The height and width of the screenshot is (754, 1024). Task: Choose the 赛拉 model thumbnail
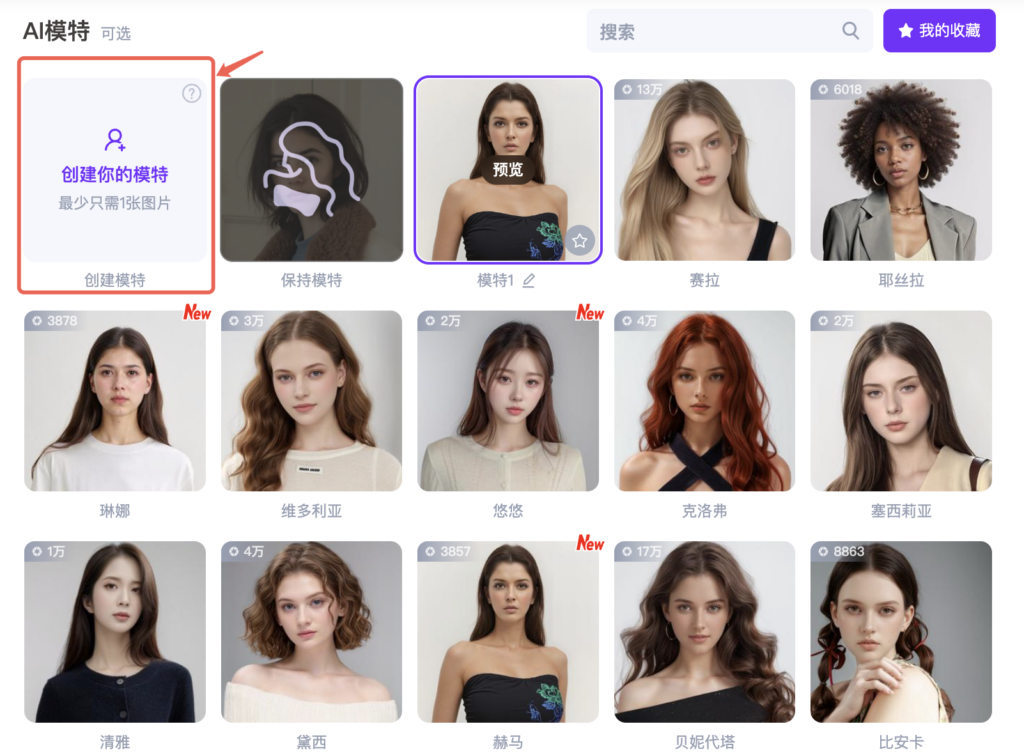click(705, 170)
